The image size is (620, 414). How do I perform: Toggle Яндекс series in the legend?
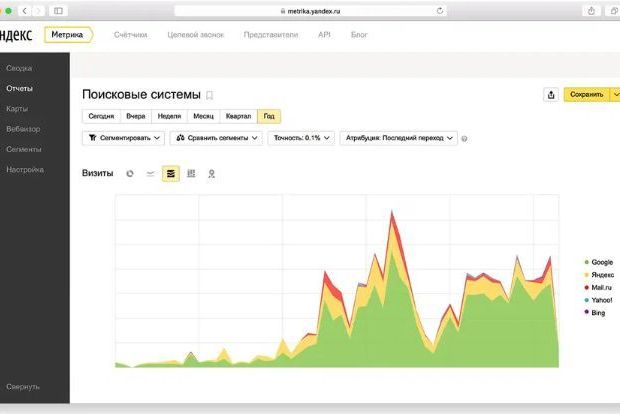click(x=599, y=275)
